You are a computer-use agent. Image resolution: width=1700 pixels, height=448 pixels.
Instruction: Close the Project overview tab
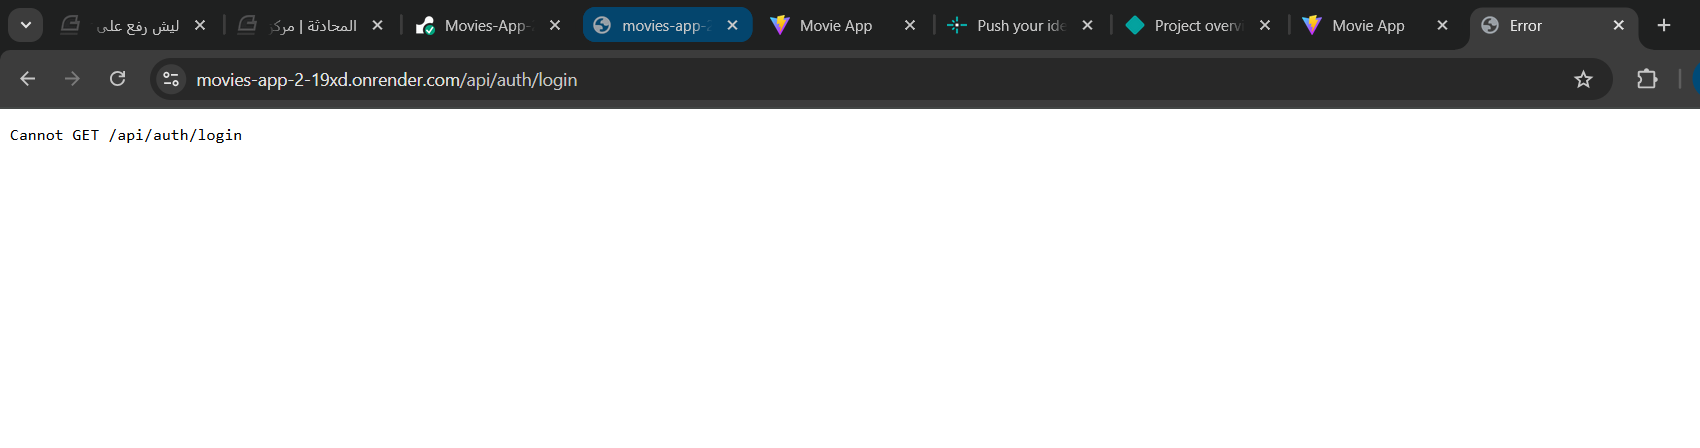point(1265,25)
